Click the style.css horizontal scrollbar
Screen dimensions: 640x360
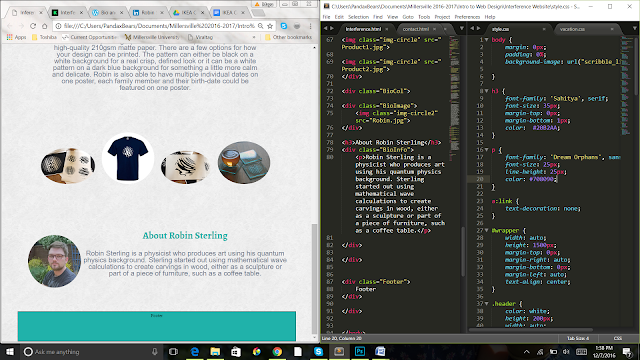point(531,329)
